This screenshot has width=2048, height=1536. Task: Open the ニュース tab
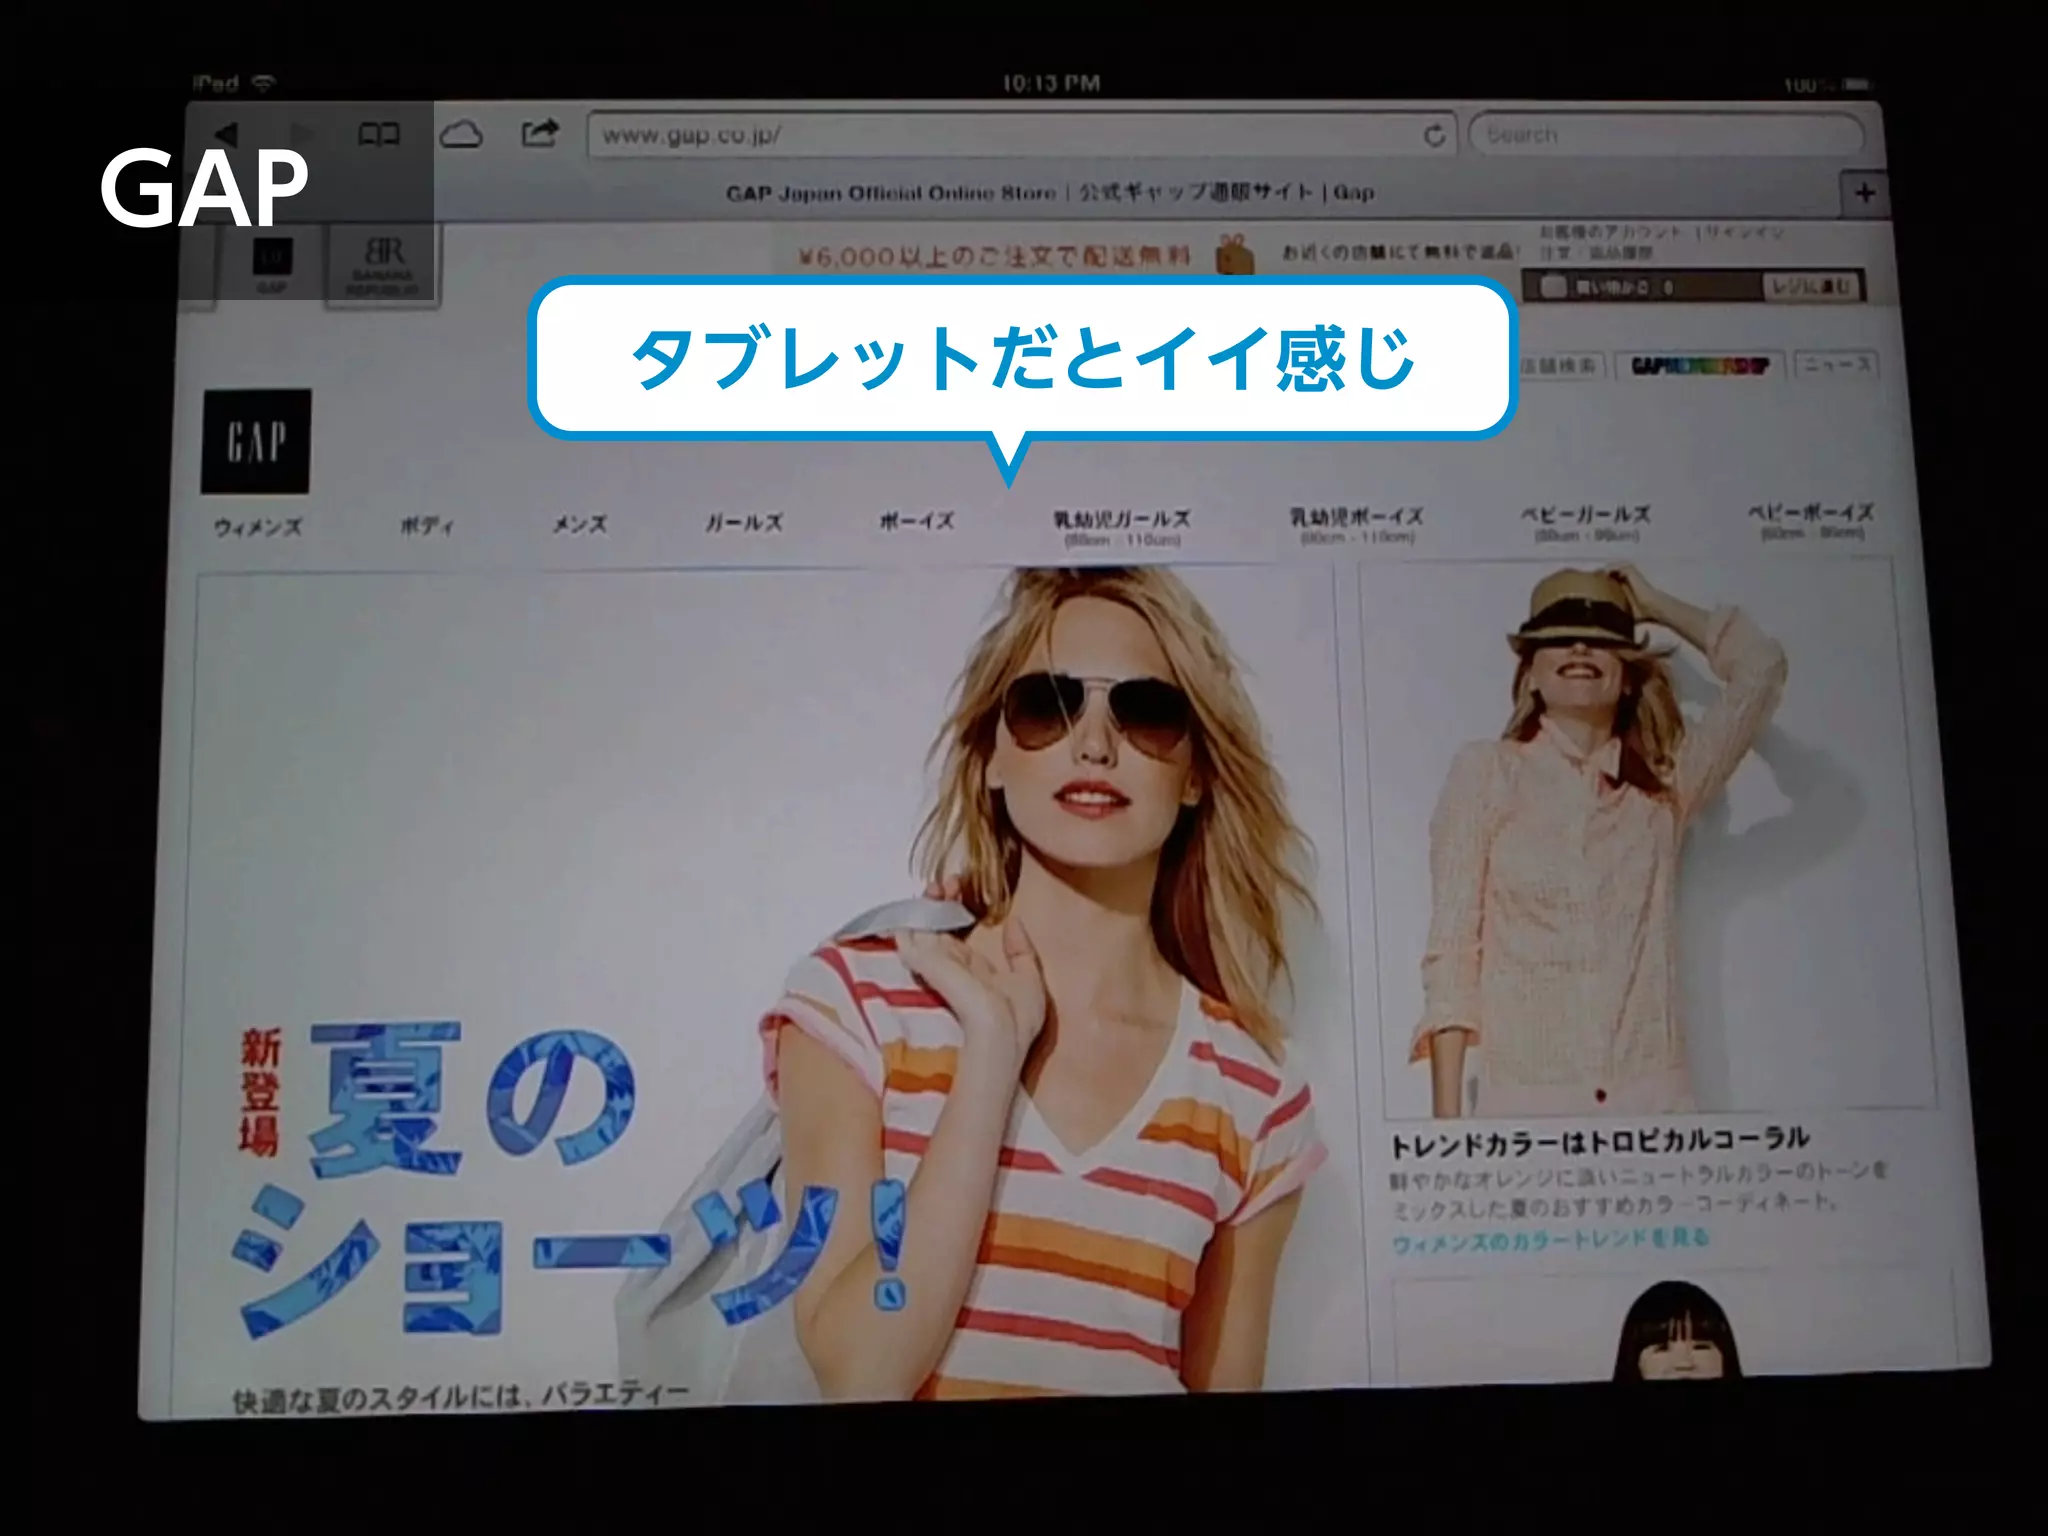tap(1836, 364)
